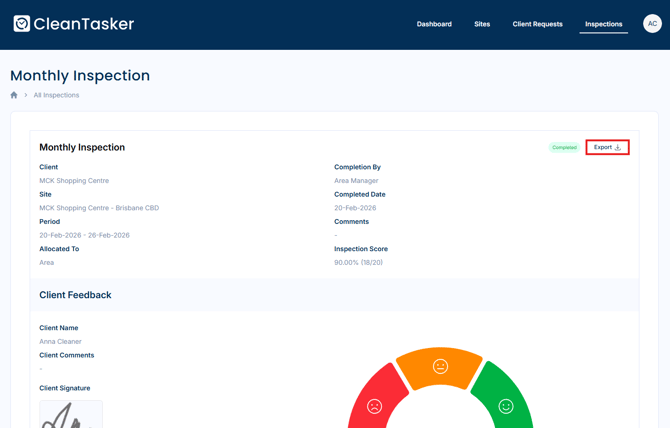Click the home breadcrumb icon

pos(14,95)
